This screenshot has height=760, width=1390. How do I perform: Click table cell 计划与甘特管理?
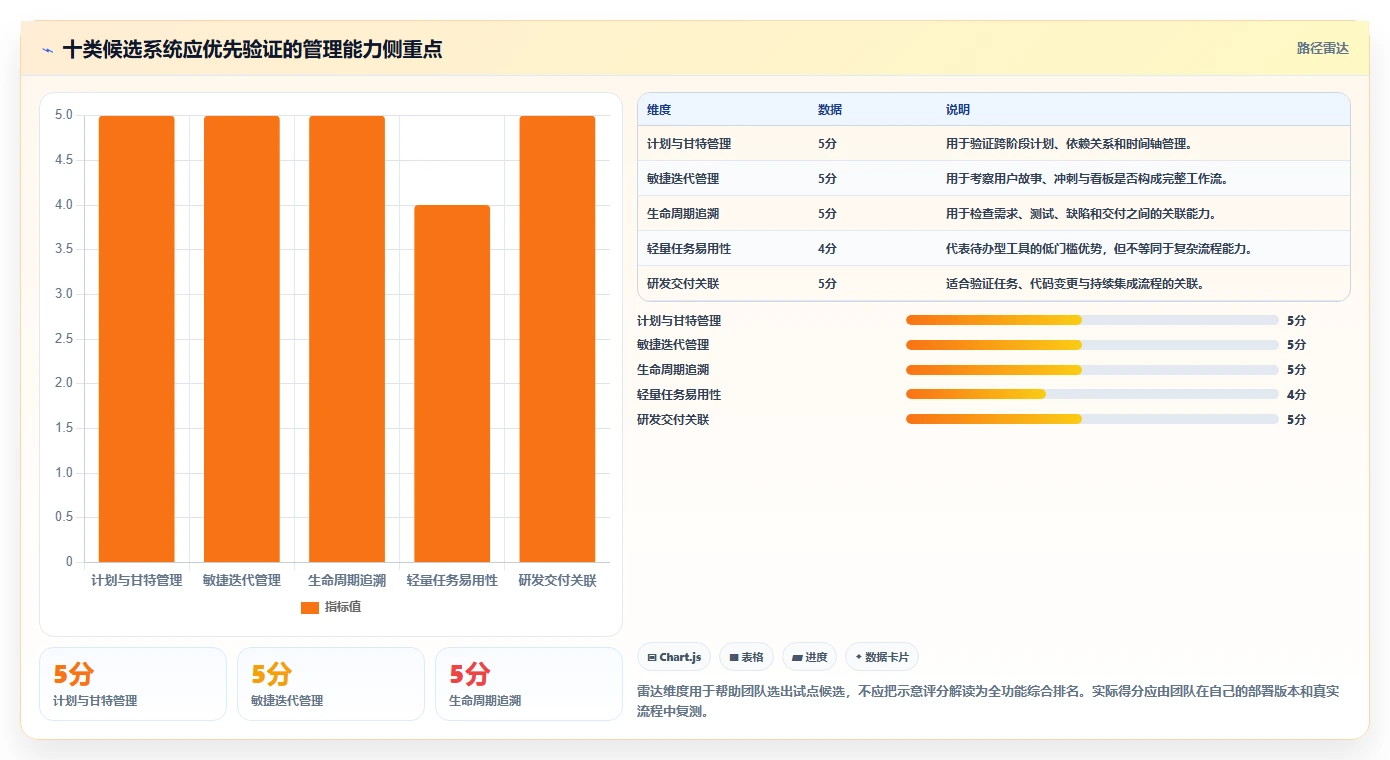tap(689, 143)
